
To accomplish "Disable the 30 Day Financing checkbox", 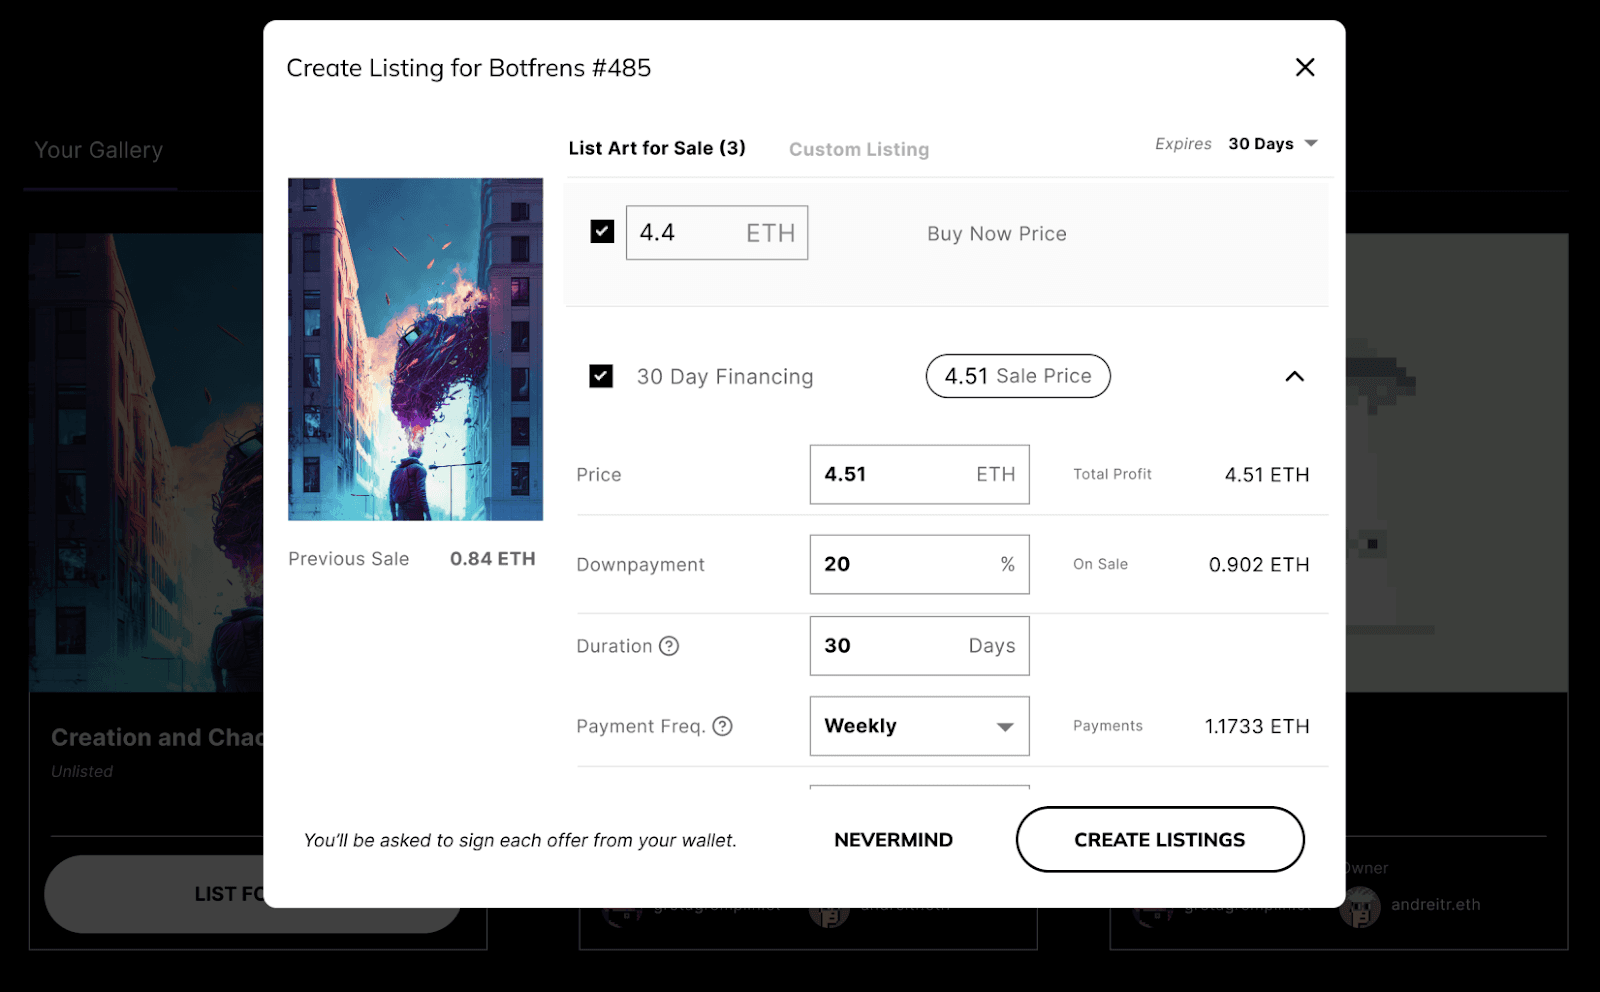I will 601,376.
